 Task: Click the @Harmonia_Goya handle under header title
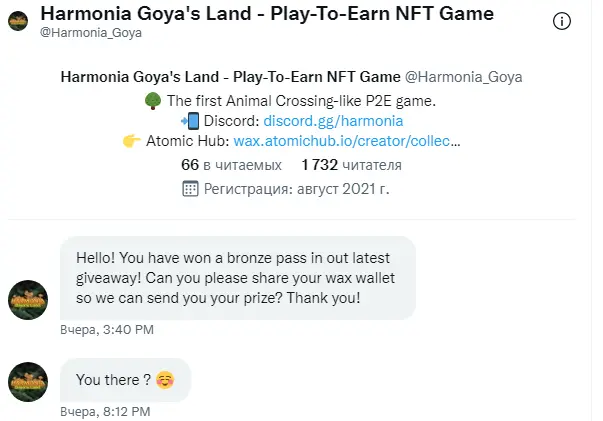pos(91,33)
